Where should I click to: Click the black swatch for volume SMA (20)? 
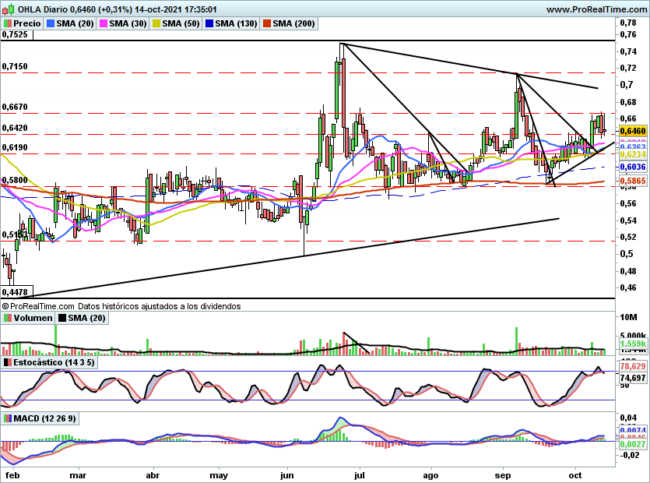pos(62,318)
